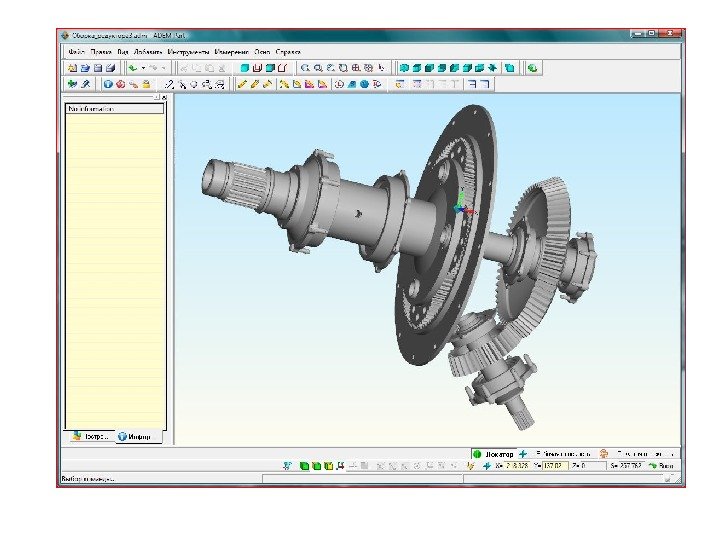Viewport: 720px width, 540px height.
Task: Switch to the left tab beside Информ
Action: [x=91, y=436]
